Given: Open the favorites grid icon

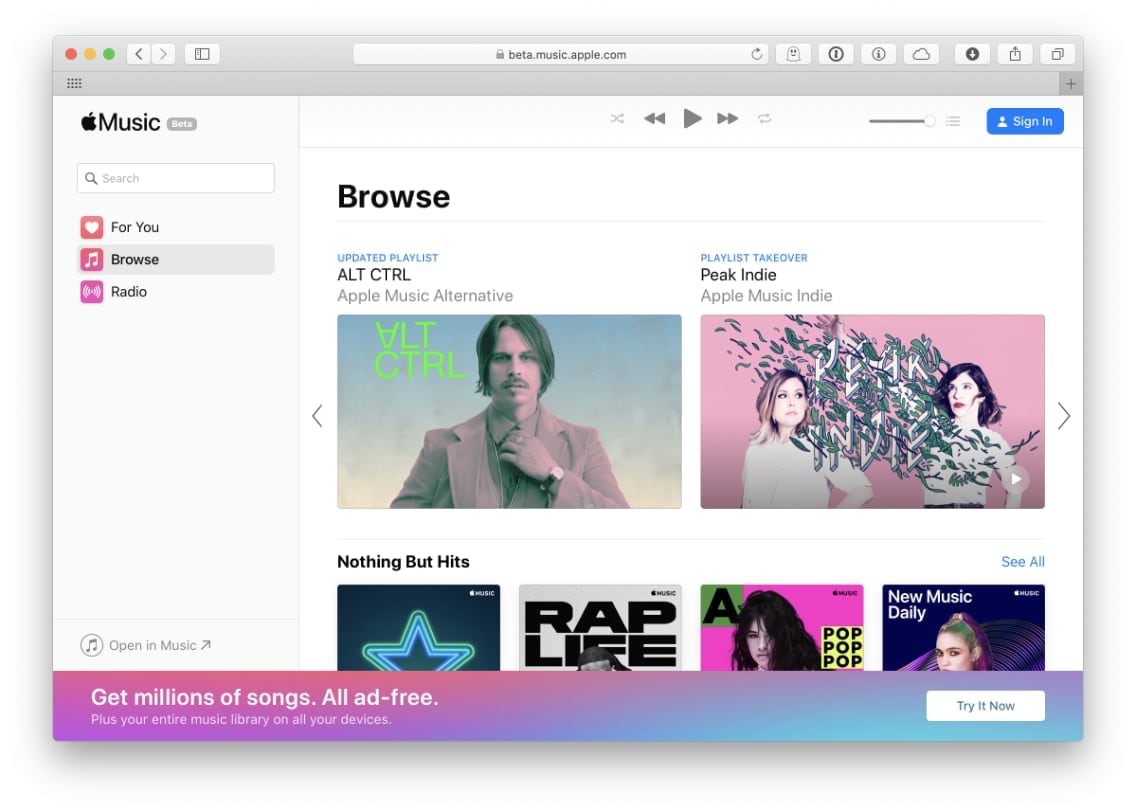Looking at the screenshot, I should tap(74, 83).
